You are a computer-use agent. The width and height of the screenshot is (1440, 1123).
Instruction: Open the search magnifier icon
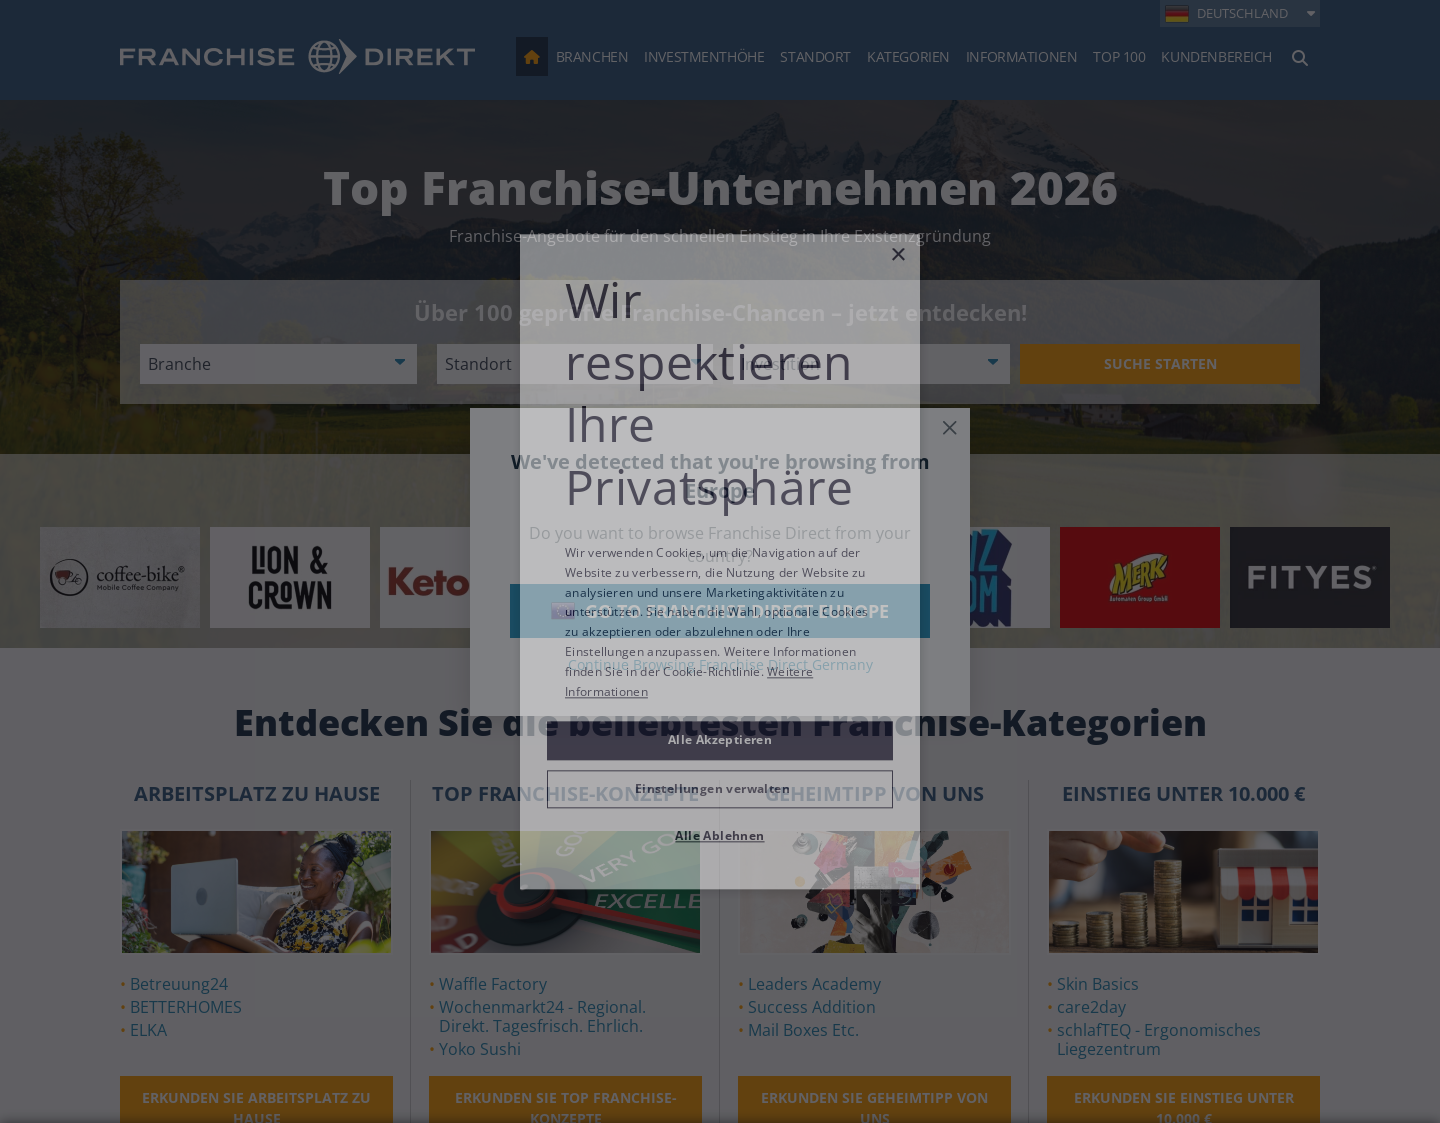click(1300, 58)
